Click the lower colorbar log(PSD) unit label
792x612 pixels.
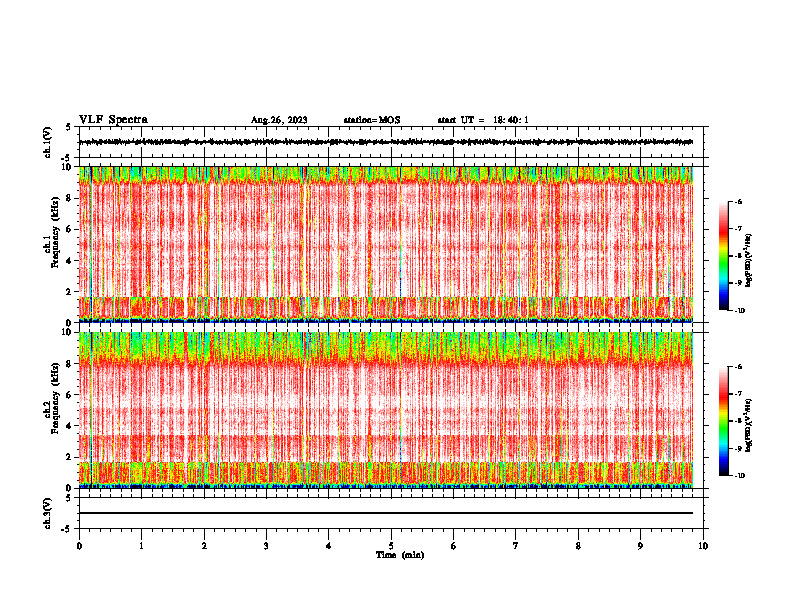point(749,425)
